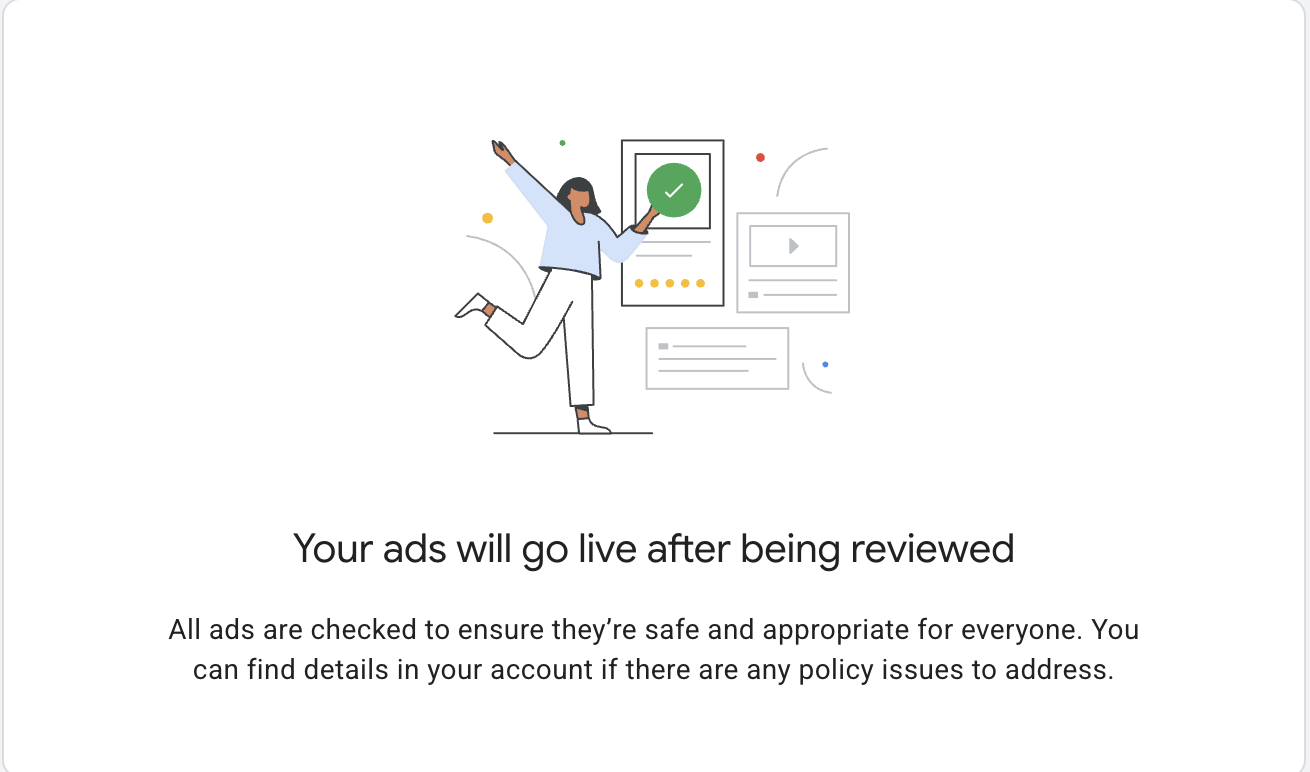Click the woman's white shoe on the ground line
Image resolution: width=1310 pixels, height=772 pixels.
coord(592,425)
